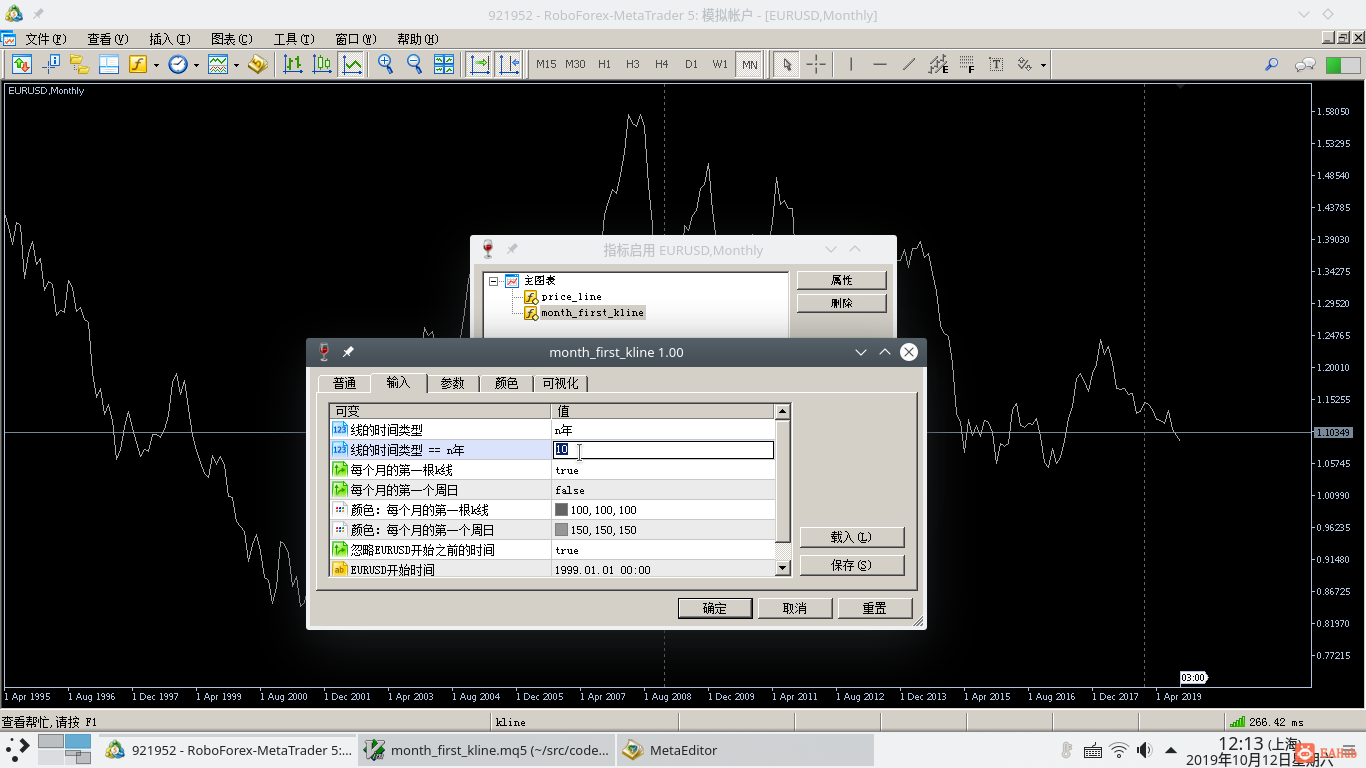1366x768 pixels.
Task: Open the indicators list dropdown arrow
Action: click(x=156, y=65)
